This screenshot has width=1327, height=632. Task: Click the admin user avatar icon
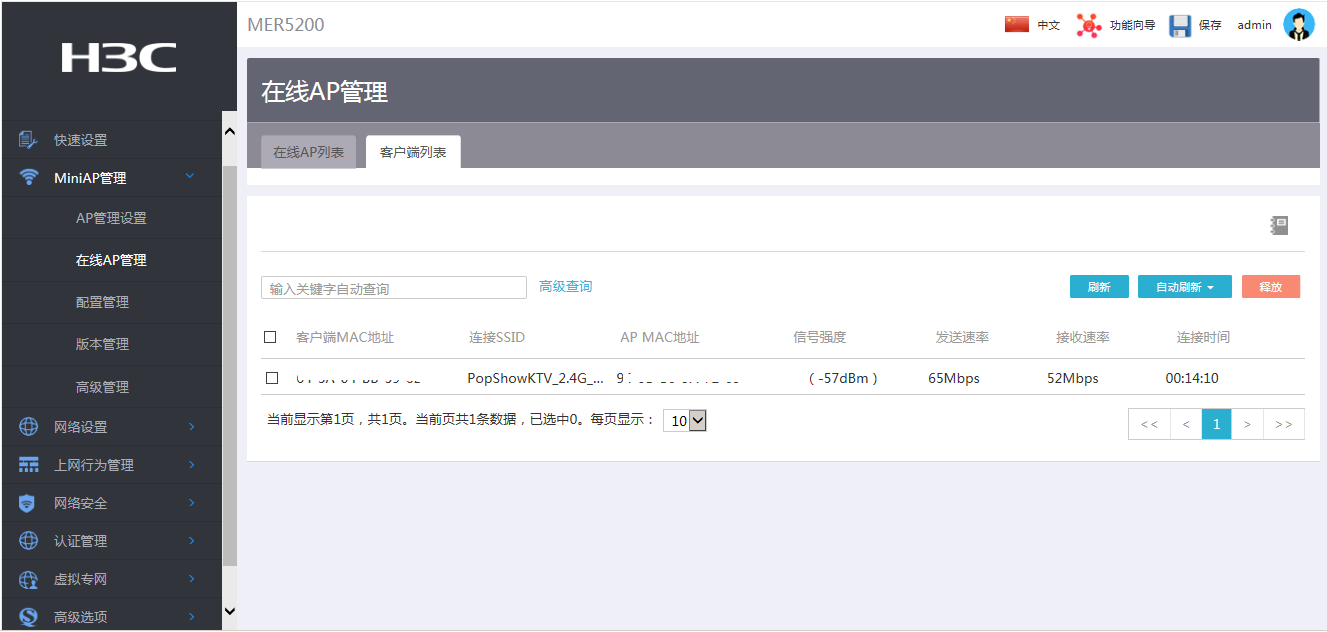point(1298,25)
